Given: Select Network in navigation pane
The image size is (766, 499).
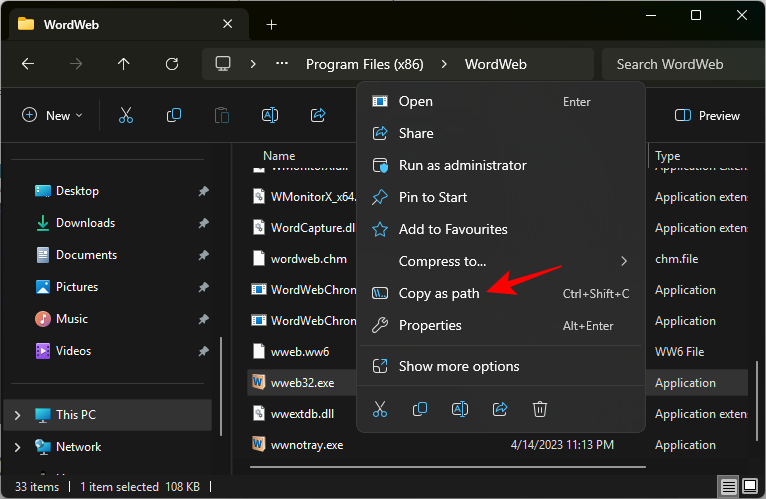Looking at the screenshot, I should (78, 447).
